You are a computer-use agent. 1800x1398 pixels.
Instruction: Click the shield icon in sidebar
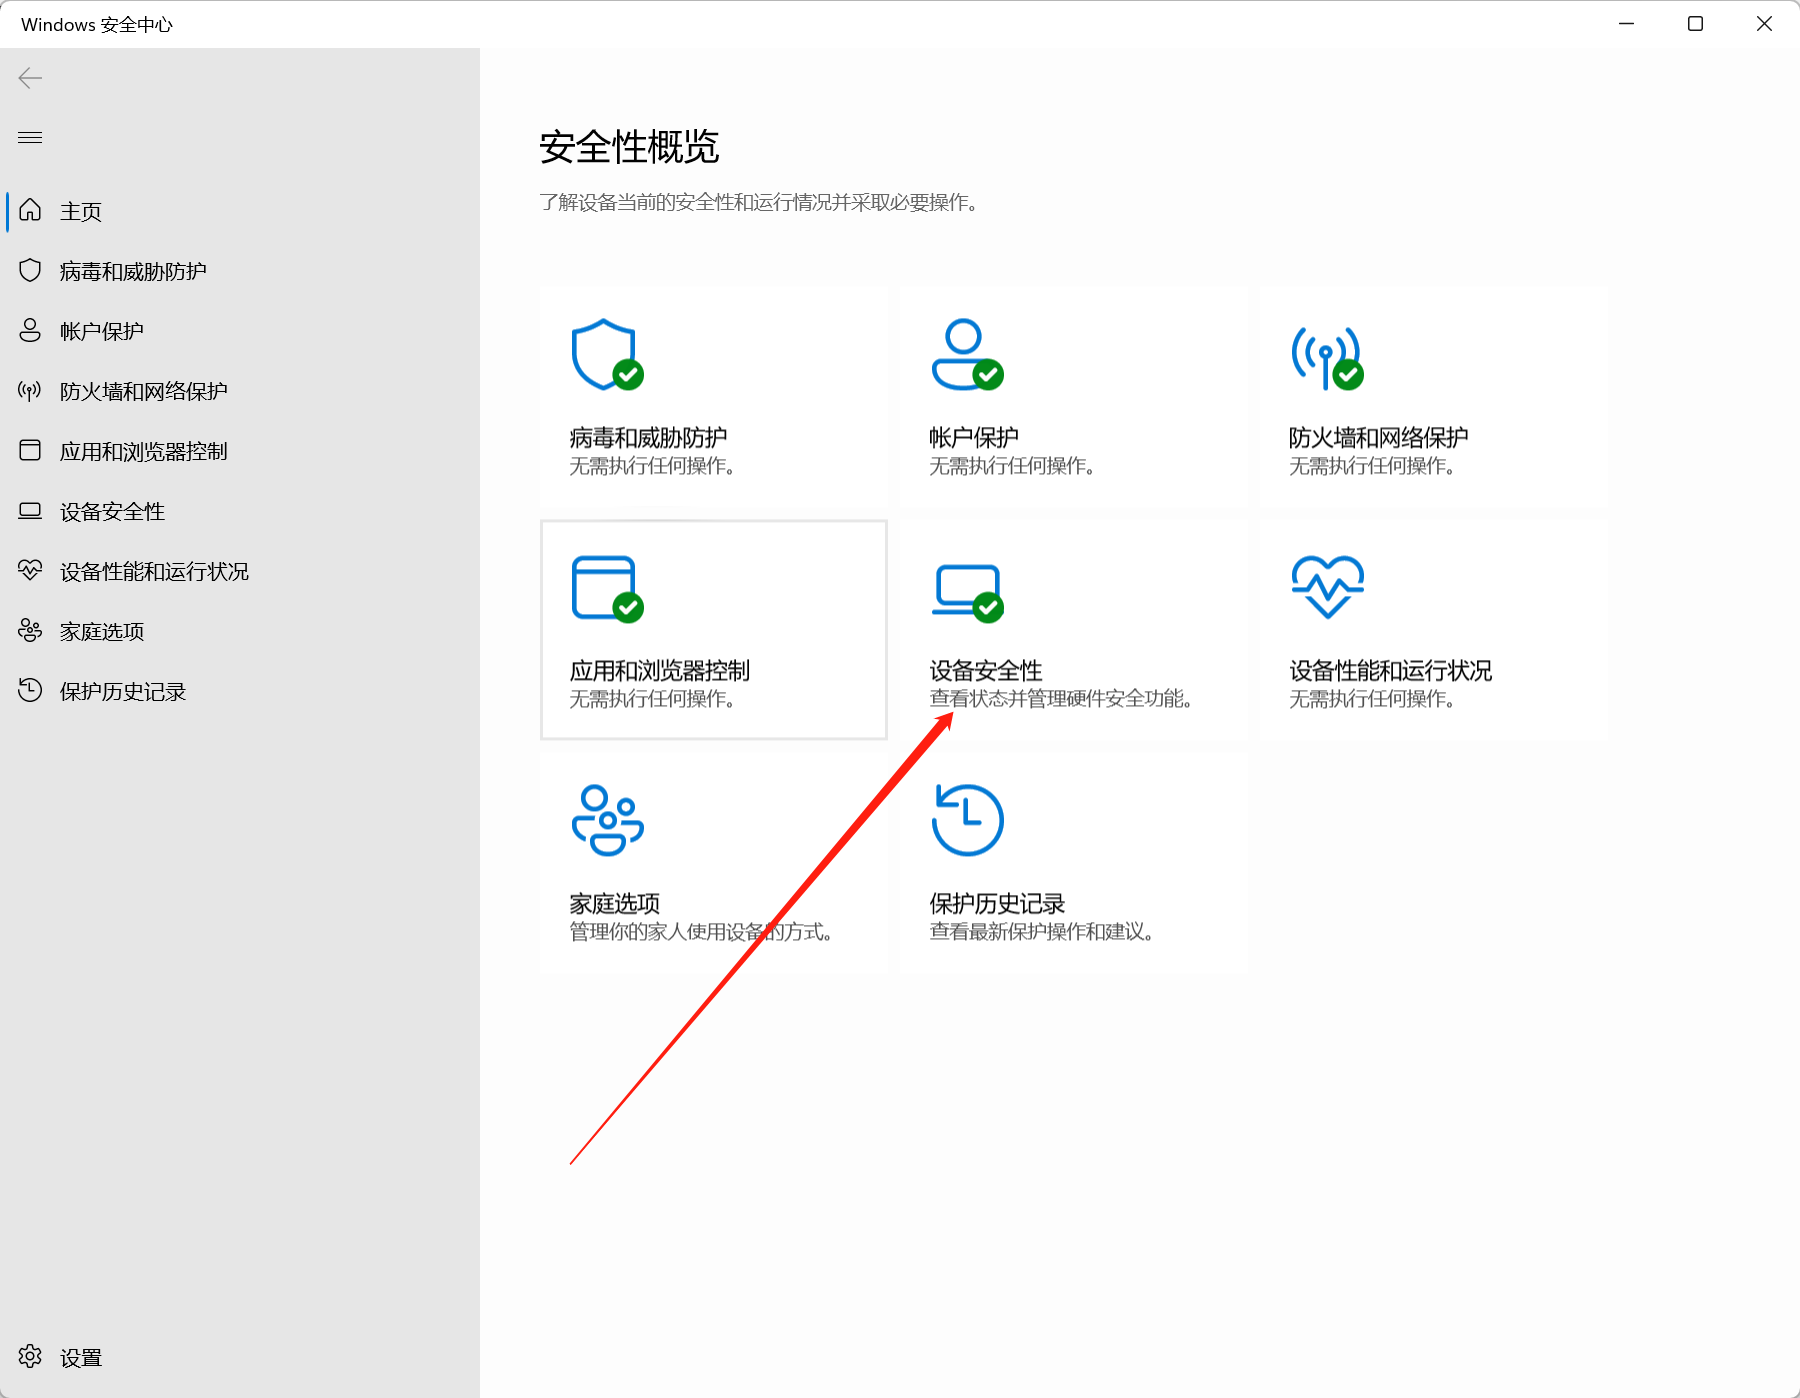click(30, 270)
